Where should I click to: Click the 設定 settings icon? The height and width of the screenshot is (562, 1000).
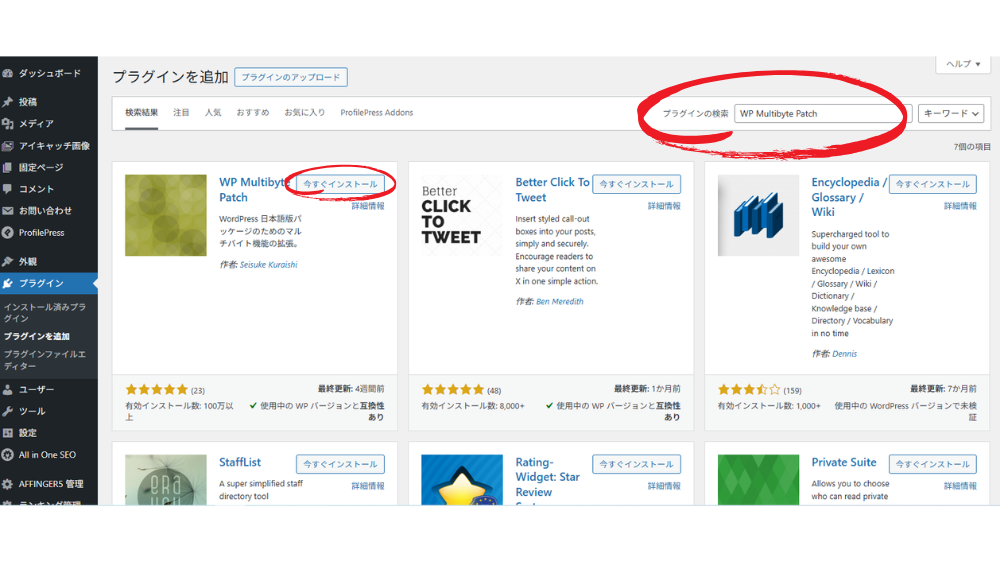point(8,433)
